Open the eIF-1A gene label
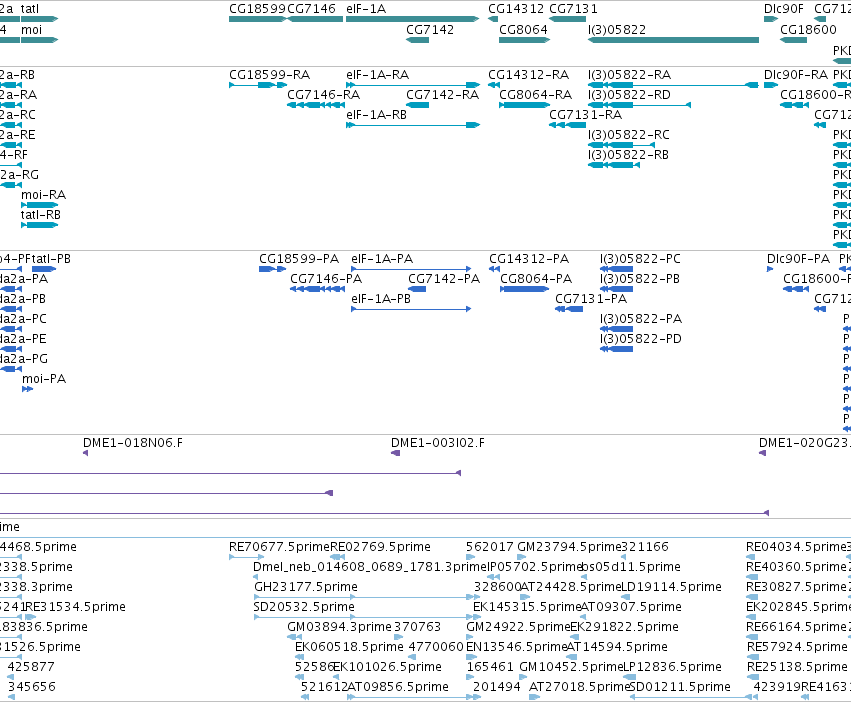The height and width of the screenshot is (702, 851). coord(366,9)
